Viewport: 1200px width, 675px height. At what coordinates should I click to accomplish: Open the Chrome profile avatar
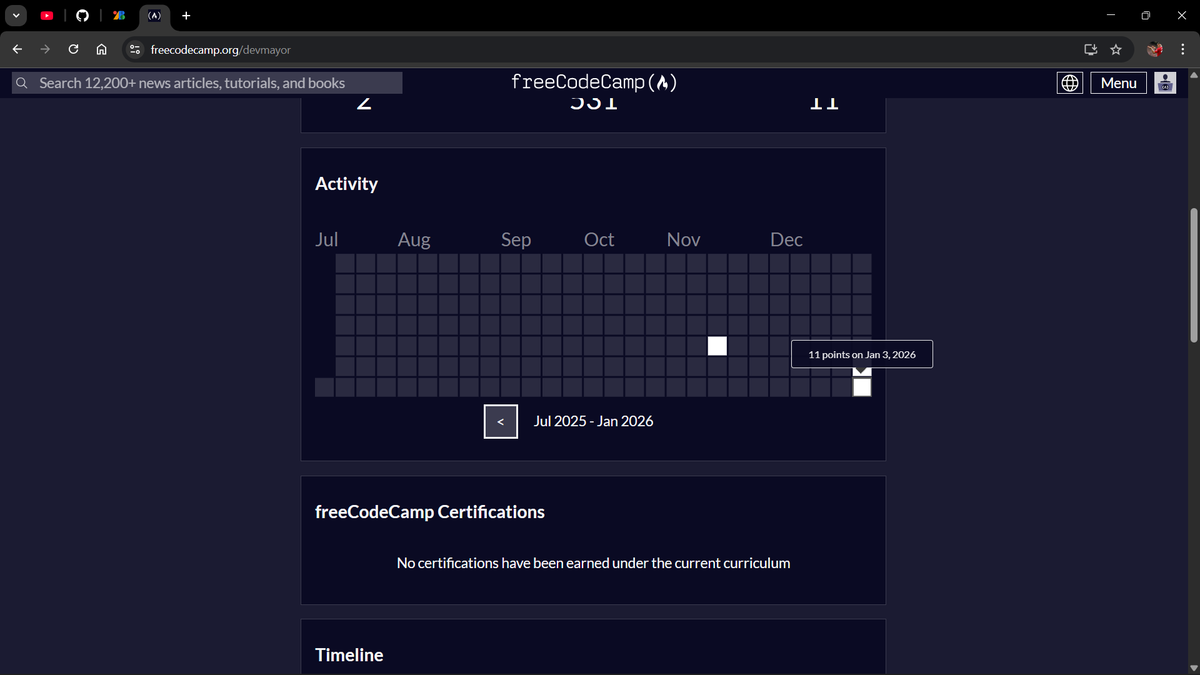pyautogui.click(x=1156, y=49)
